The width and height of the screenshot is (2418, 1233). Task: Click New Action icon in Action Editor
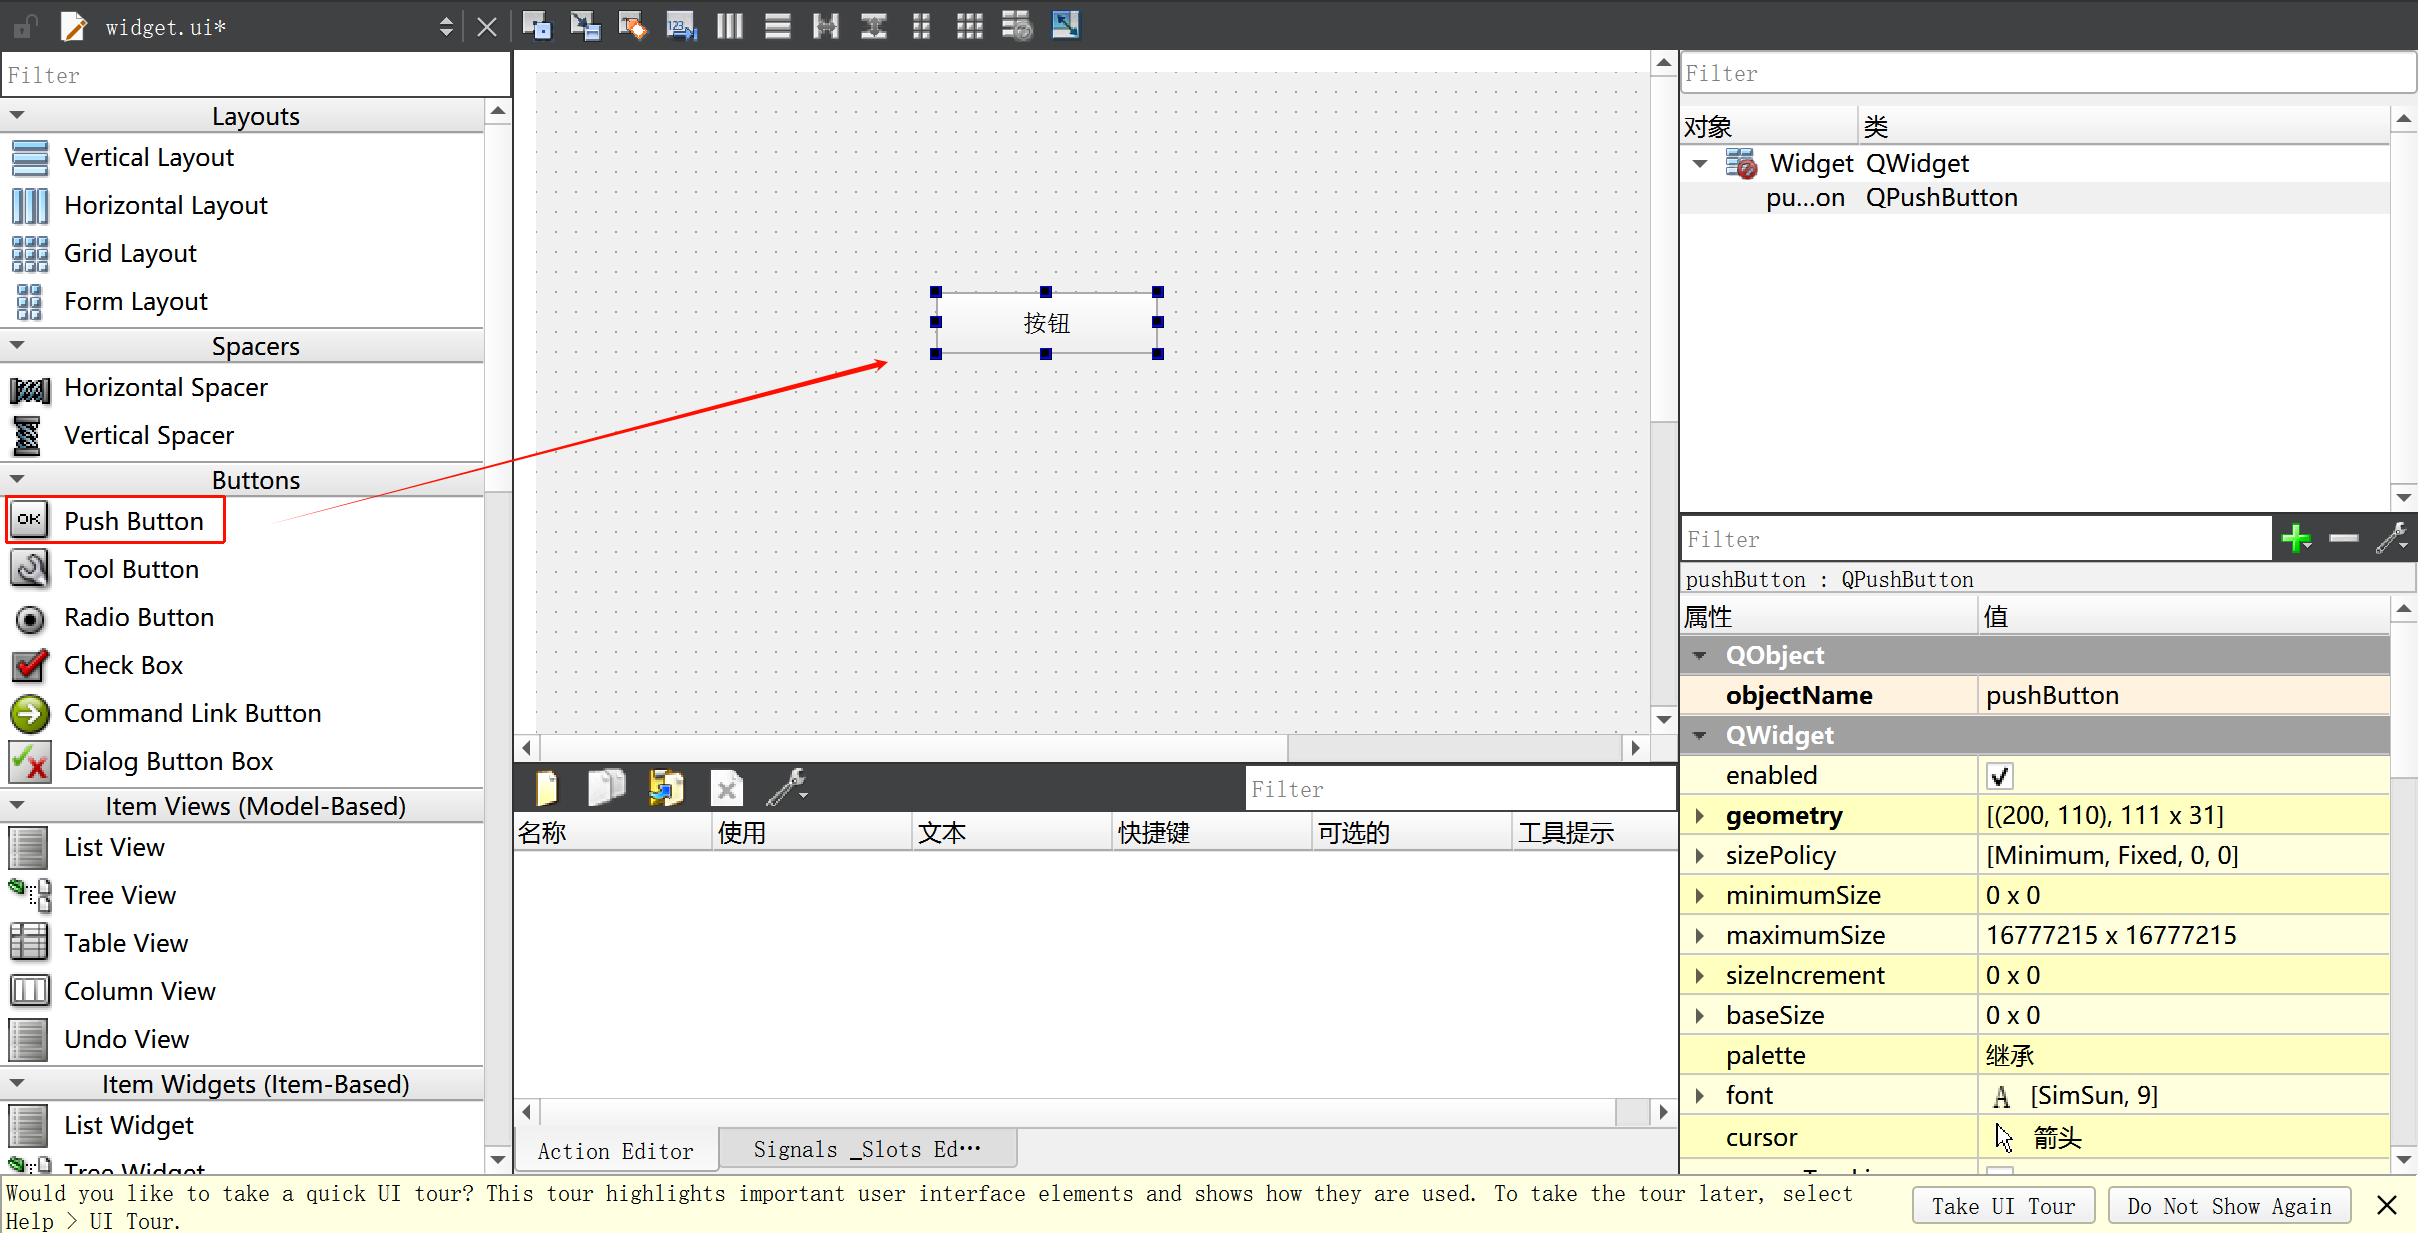547,788
